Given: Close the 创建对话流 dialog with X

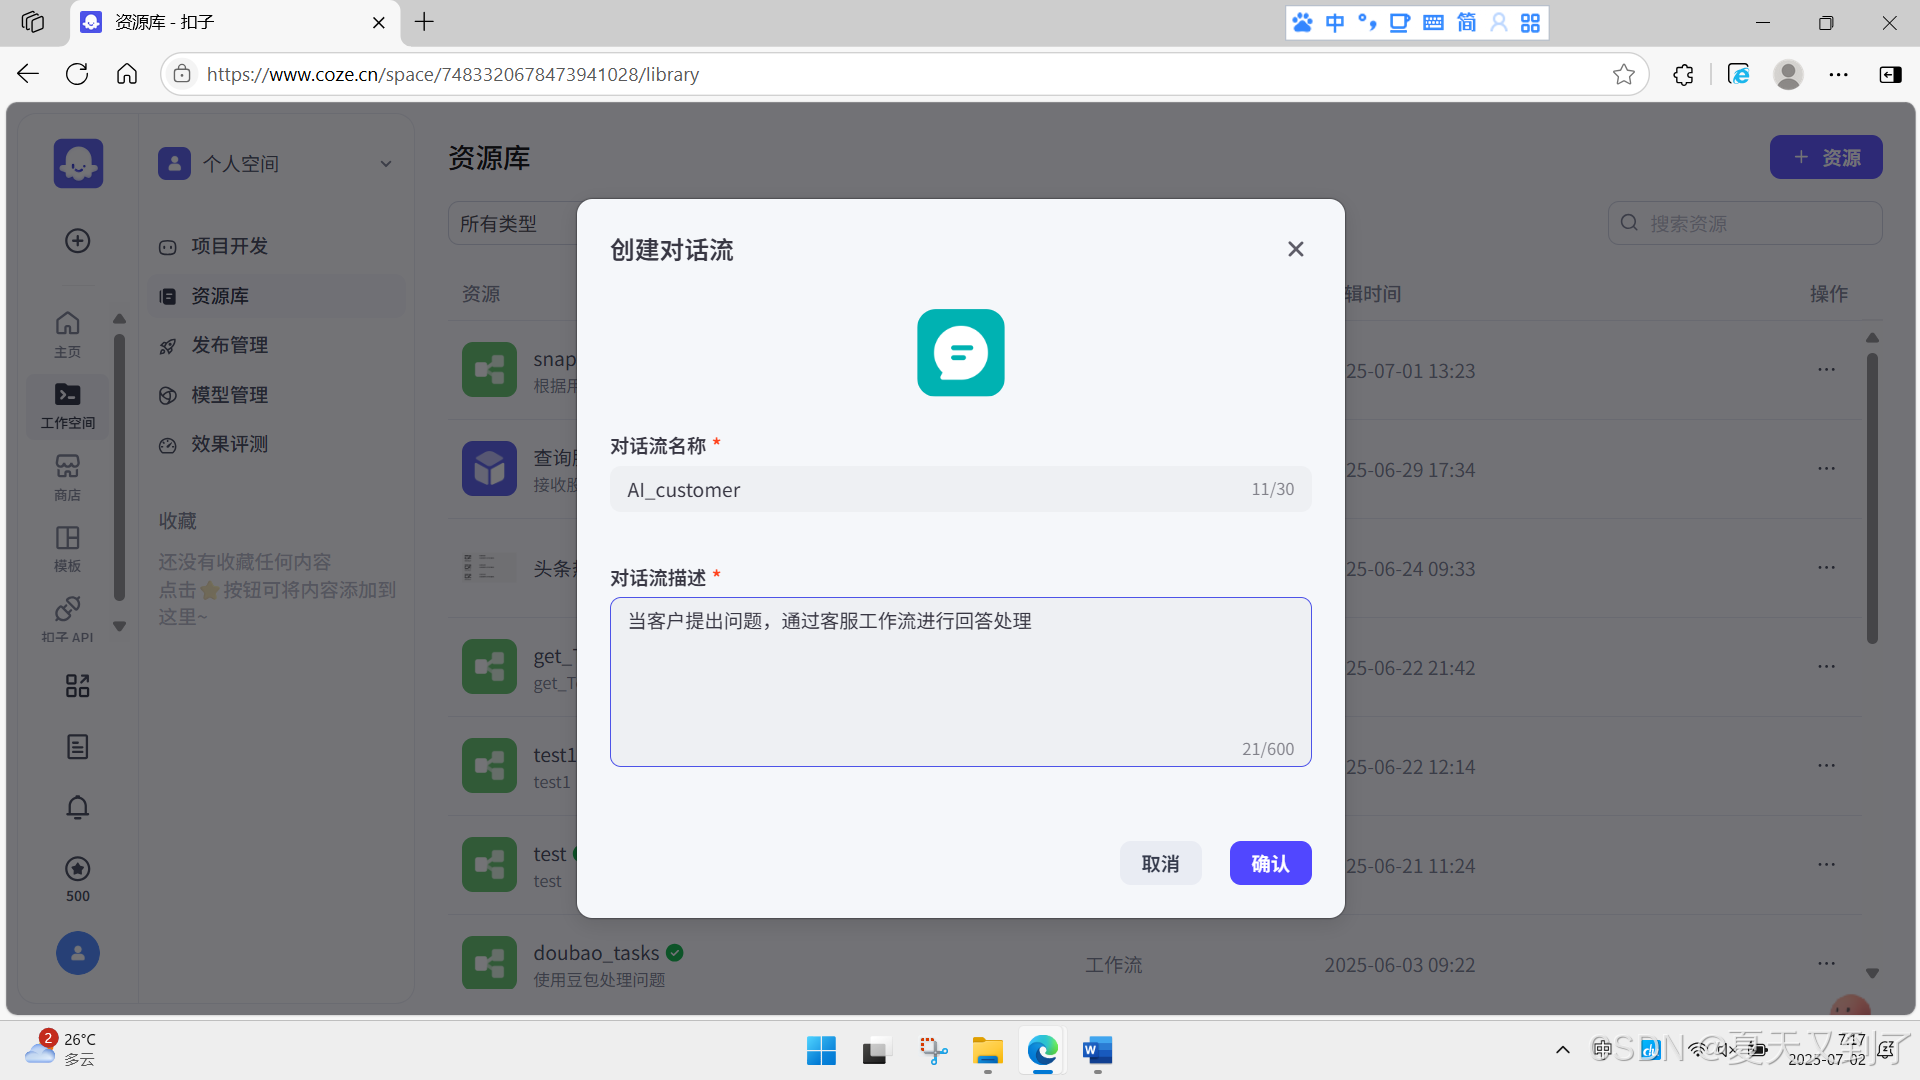Looking at the screenshot, I should (x=1295, y=249).
